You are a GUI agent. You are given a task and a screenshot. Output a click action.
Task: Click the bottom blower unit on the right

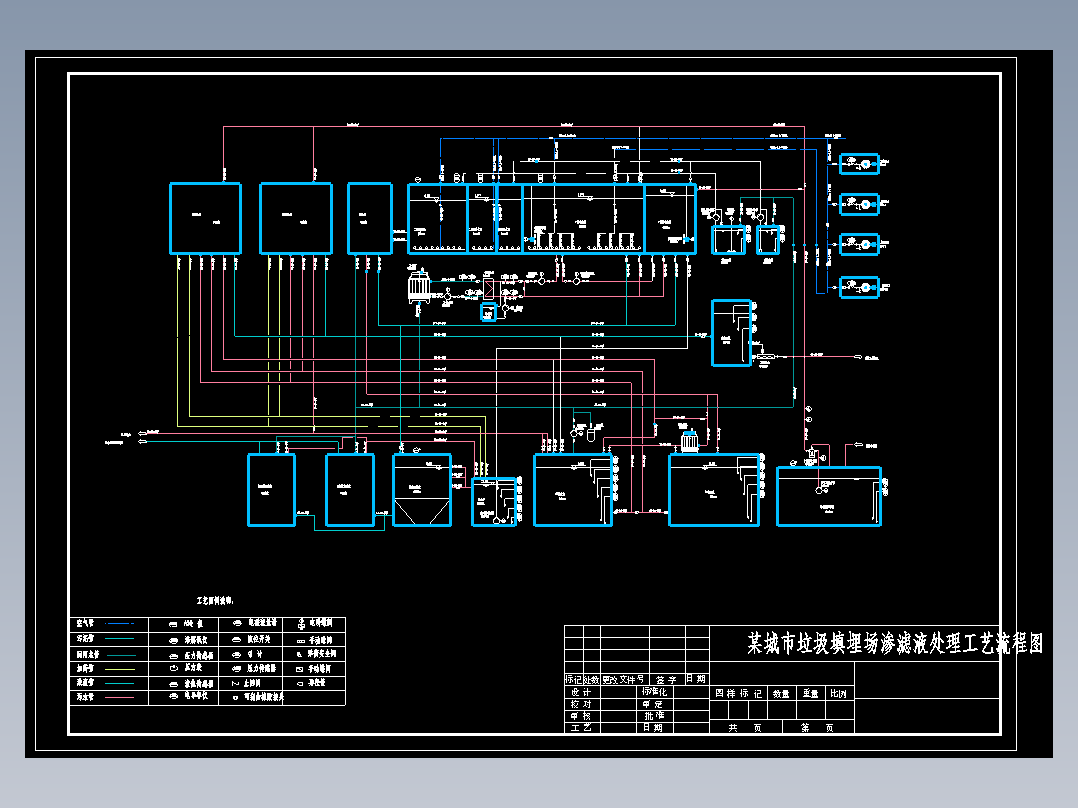pos(859,287)
